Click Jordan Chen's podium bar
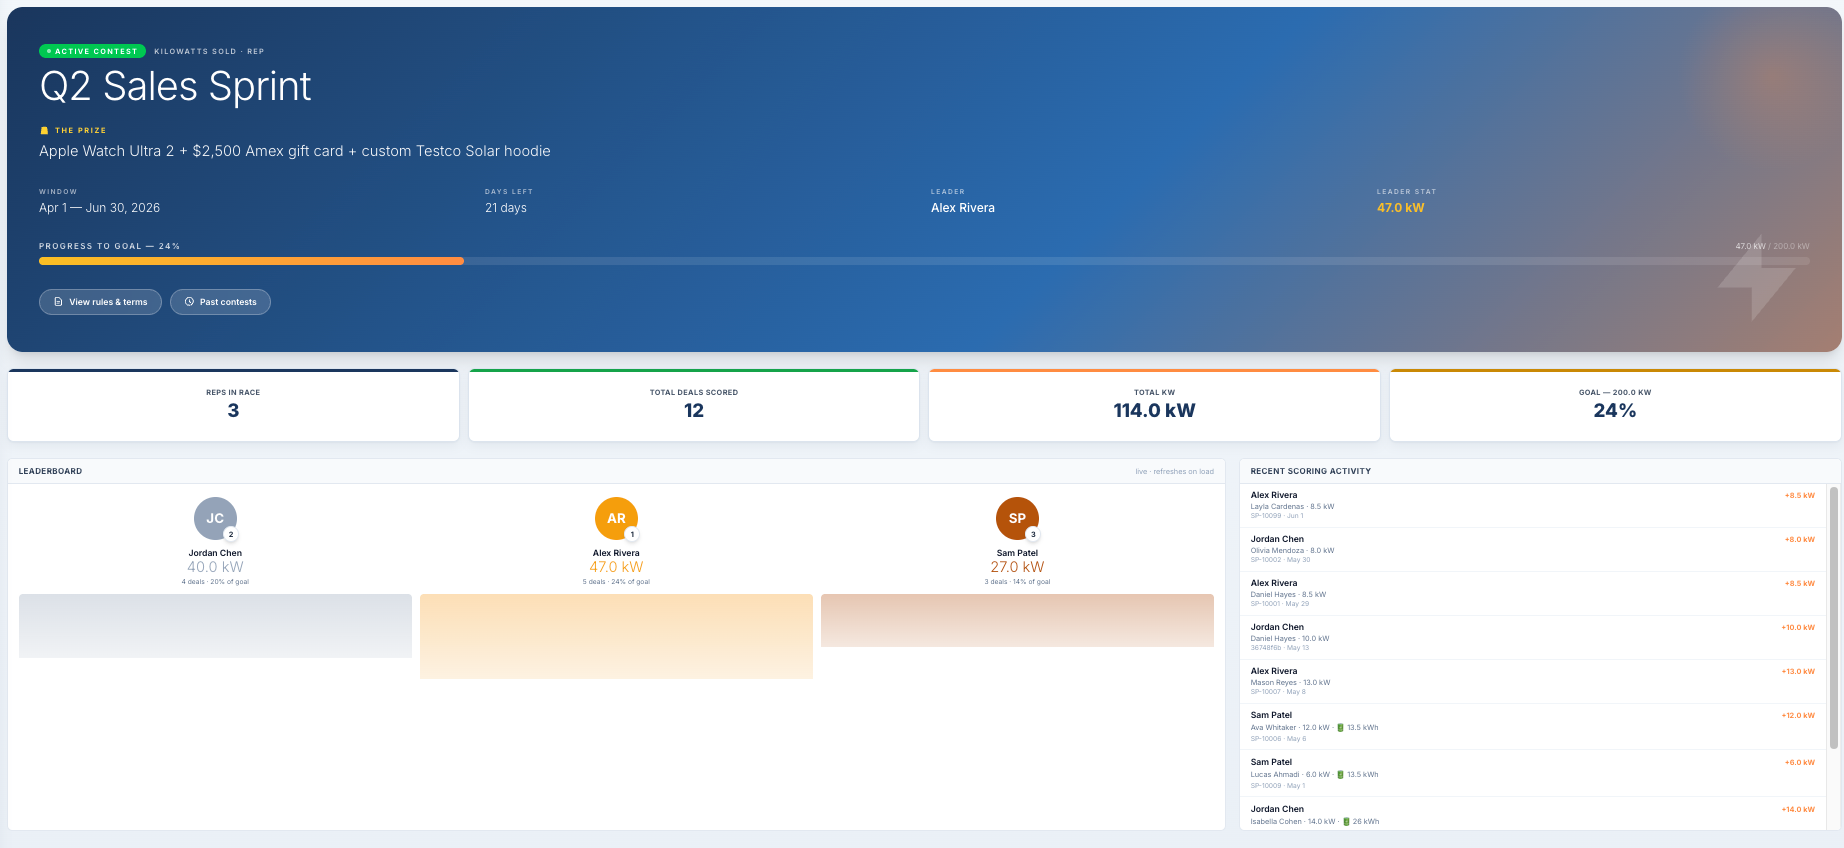 pos(215,626)
